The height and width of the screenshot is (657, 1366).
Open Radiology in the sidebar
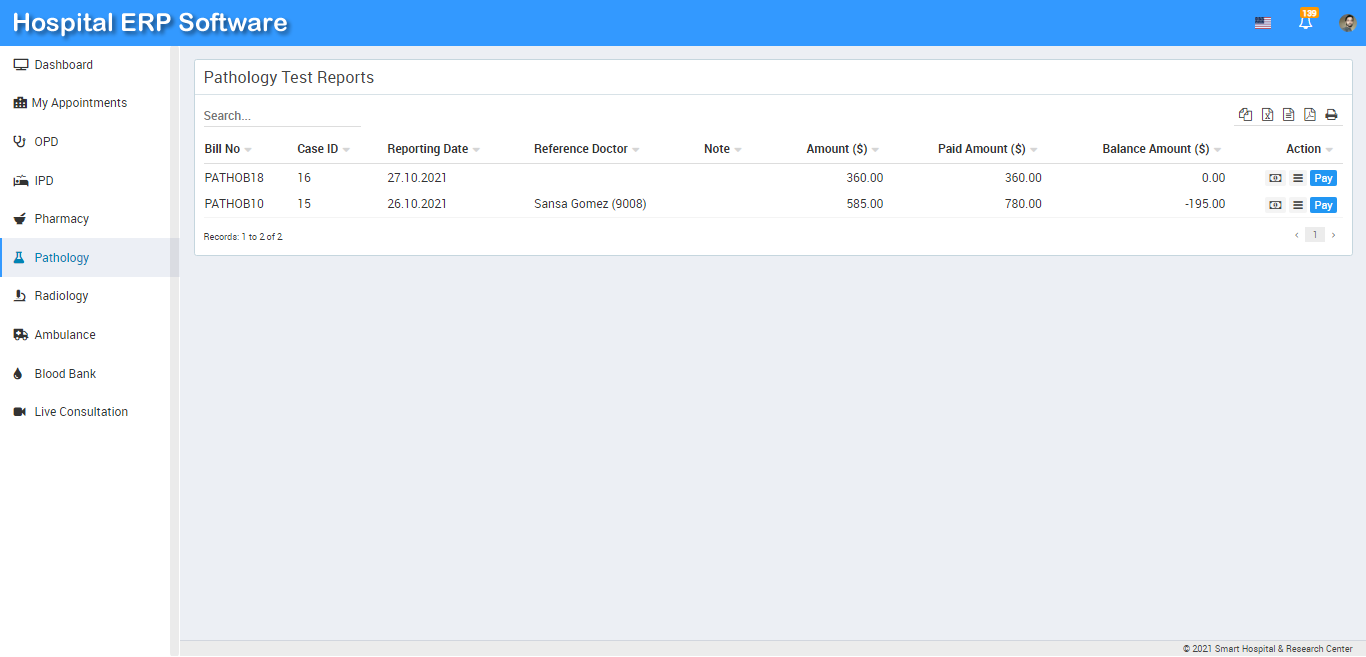click(61, 296)
